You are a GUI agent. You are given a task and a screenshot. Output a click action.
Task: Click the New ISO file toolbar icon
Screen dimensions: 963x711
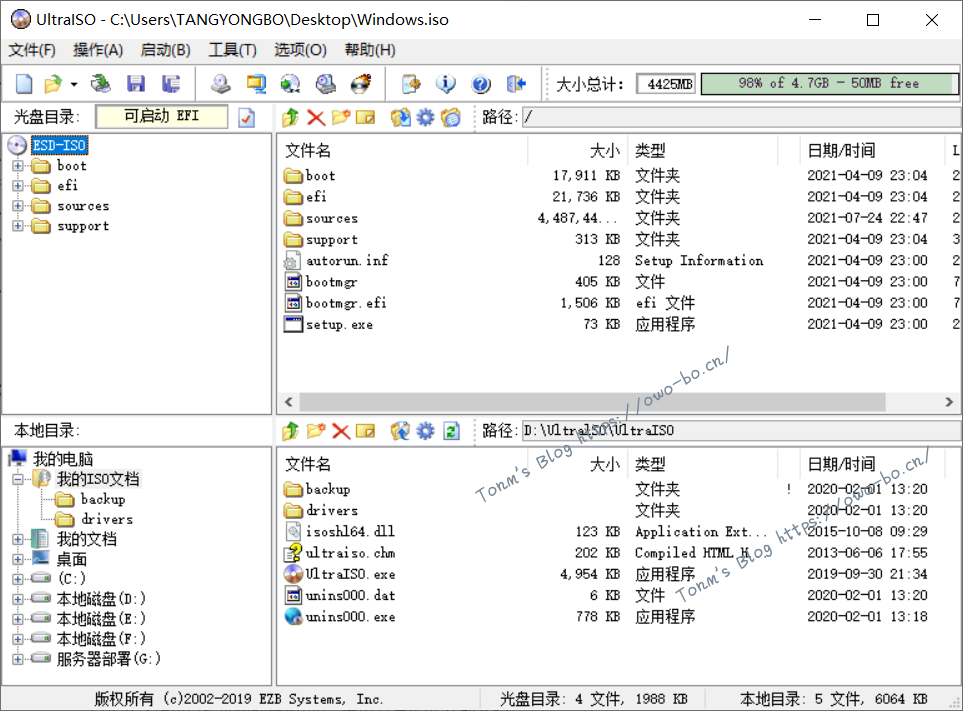click(24, 84)
